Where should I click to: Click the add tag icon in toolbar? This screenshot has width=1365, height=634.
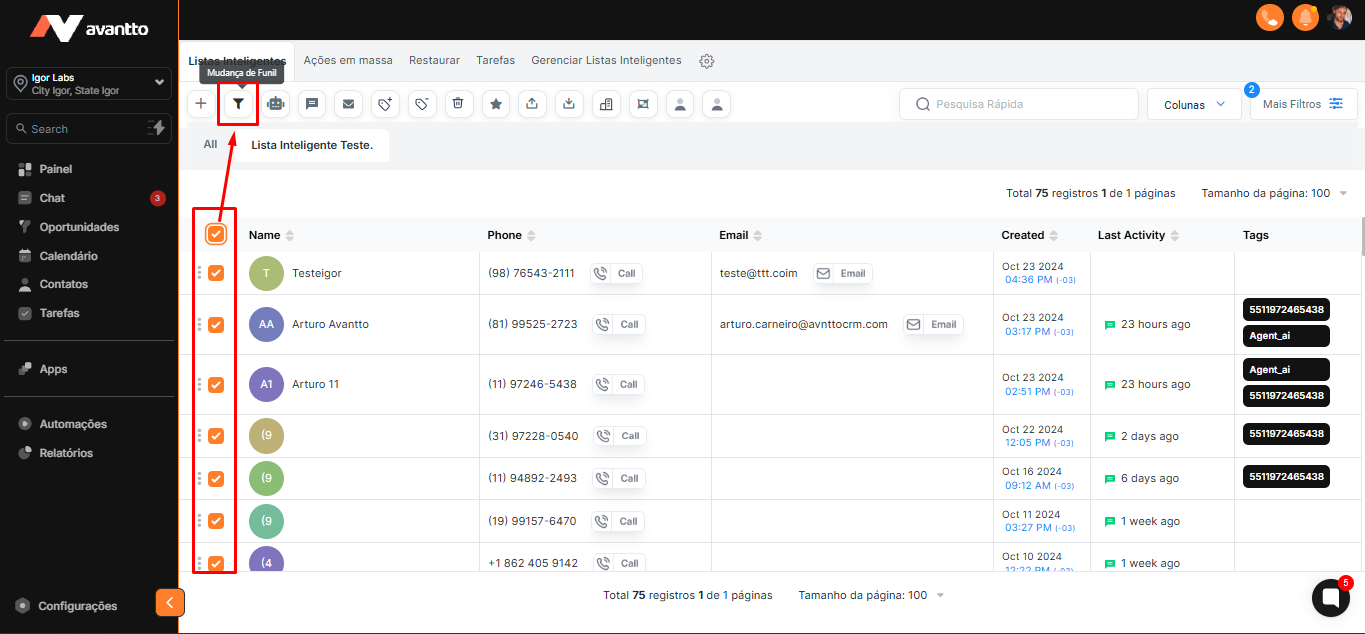click(385, 104)
